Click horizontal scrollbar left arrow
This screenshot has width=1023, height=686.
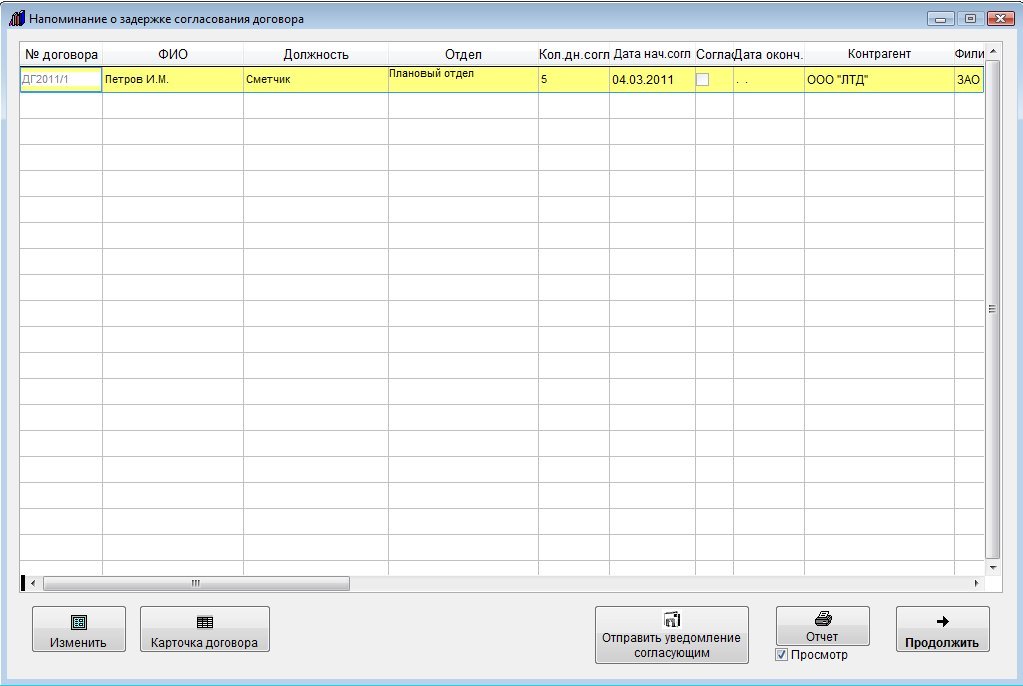(x=33, y=584)
